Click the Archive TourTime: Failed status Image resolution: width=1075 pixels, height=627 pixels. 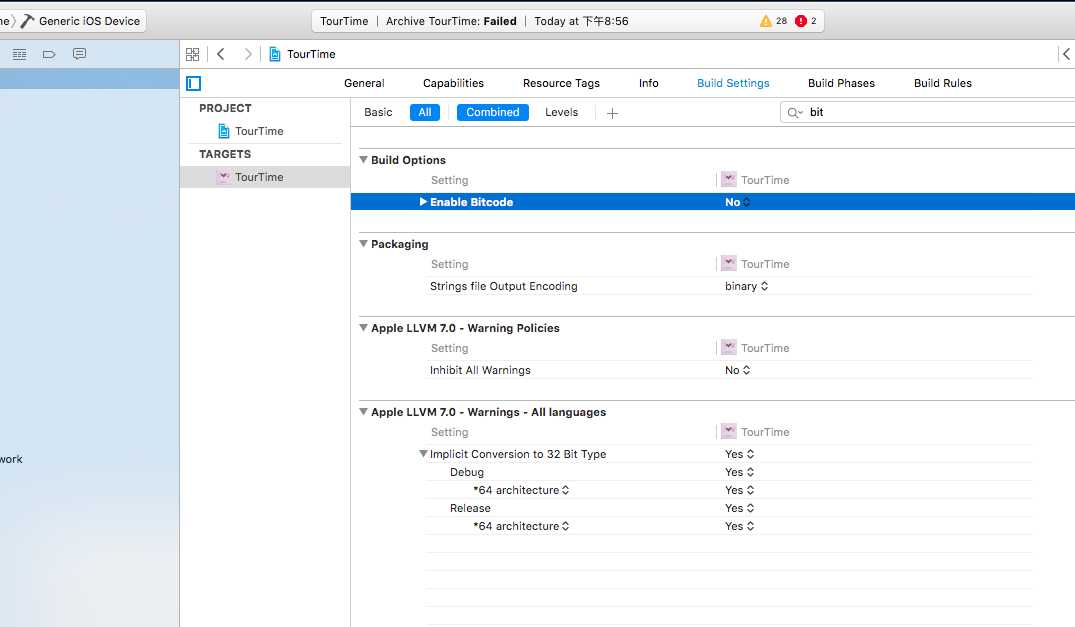(451, 21)
